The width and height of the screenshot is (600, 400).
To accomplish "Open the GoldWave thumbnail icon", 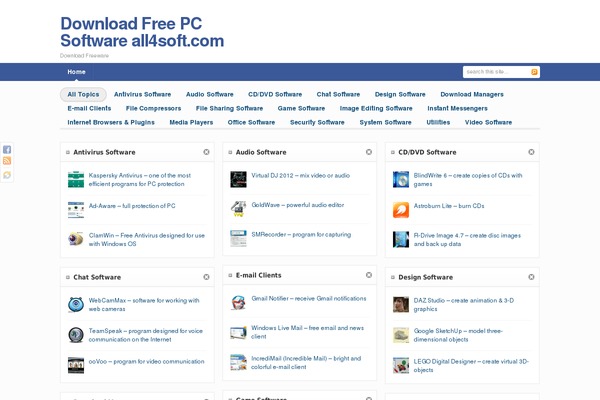I will click(x=238, y=209).
